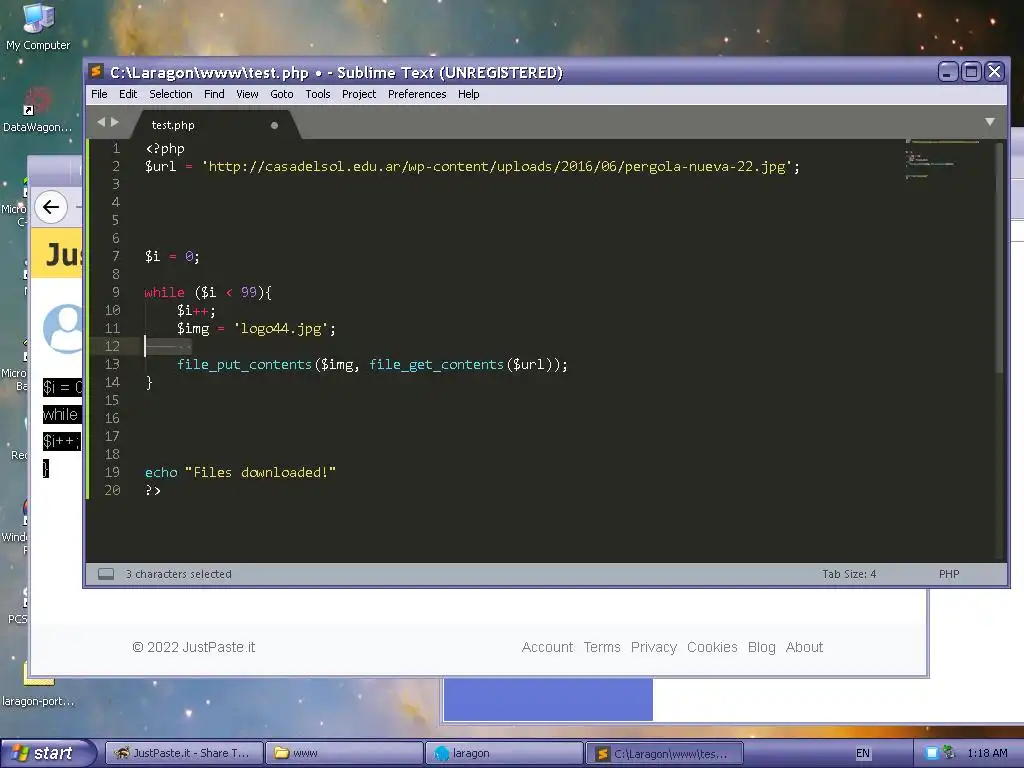Click the unsaved dot on test.php tab
Screen dimensions: 1024x768
pyautogui.click(x=274, y=125)
